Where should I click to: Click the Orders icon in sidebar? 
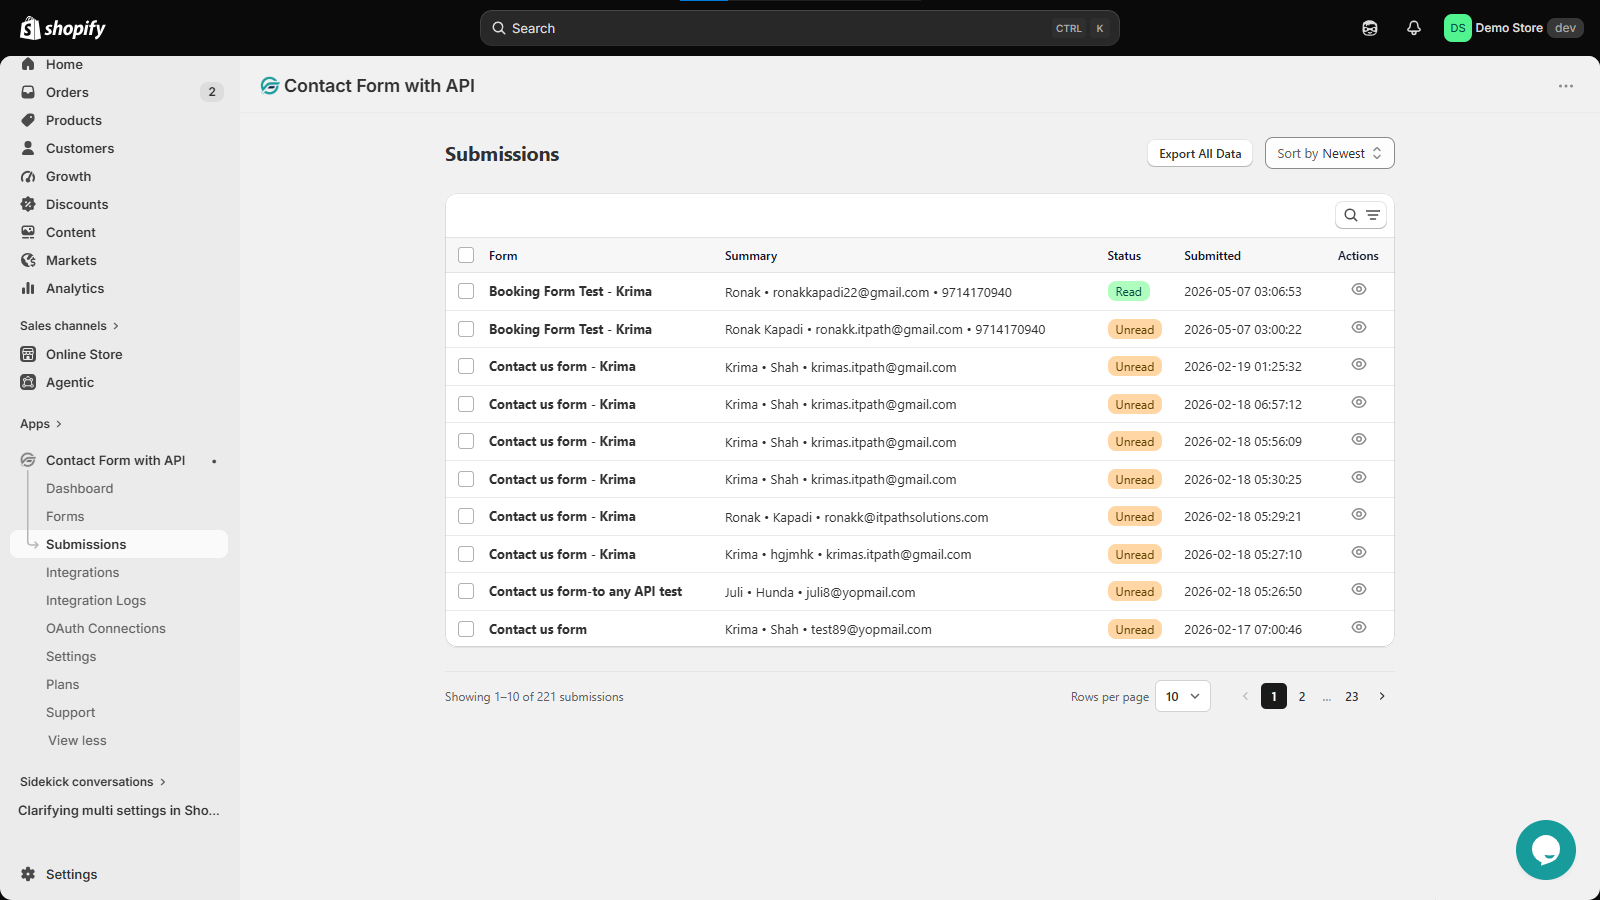click(28, 92)
